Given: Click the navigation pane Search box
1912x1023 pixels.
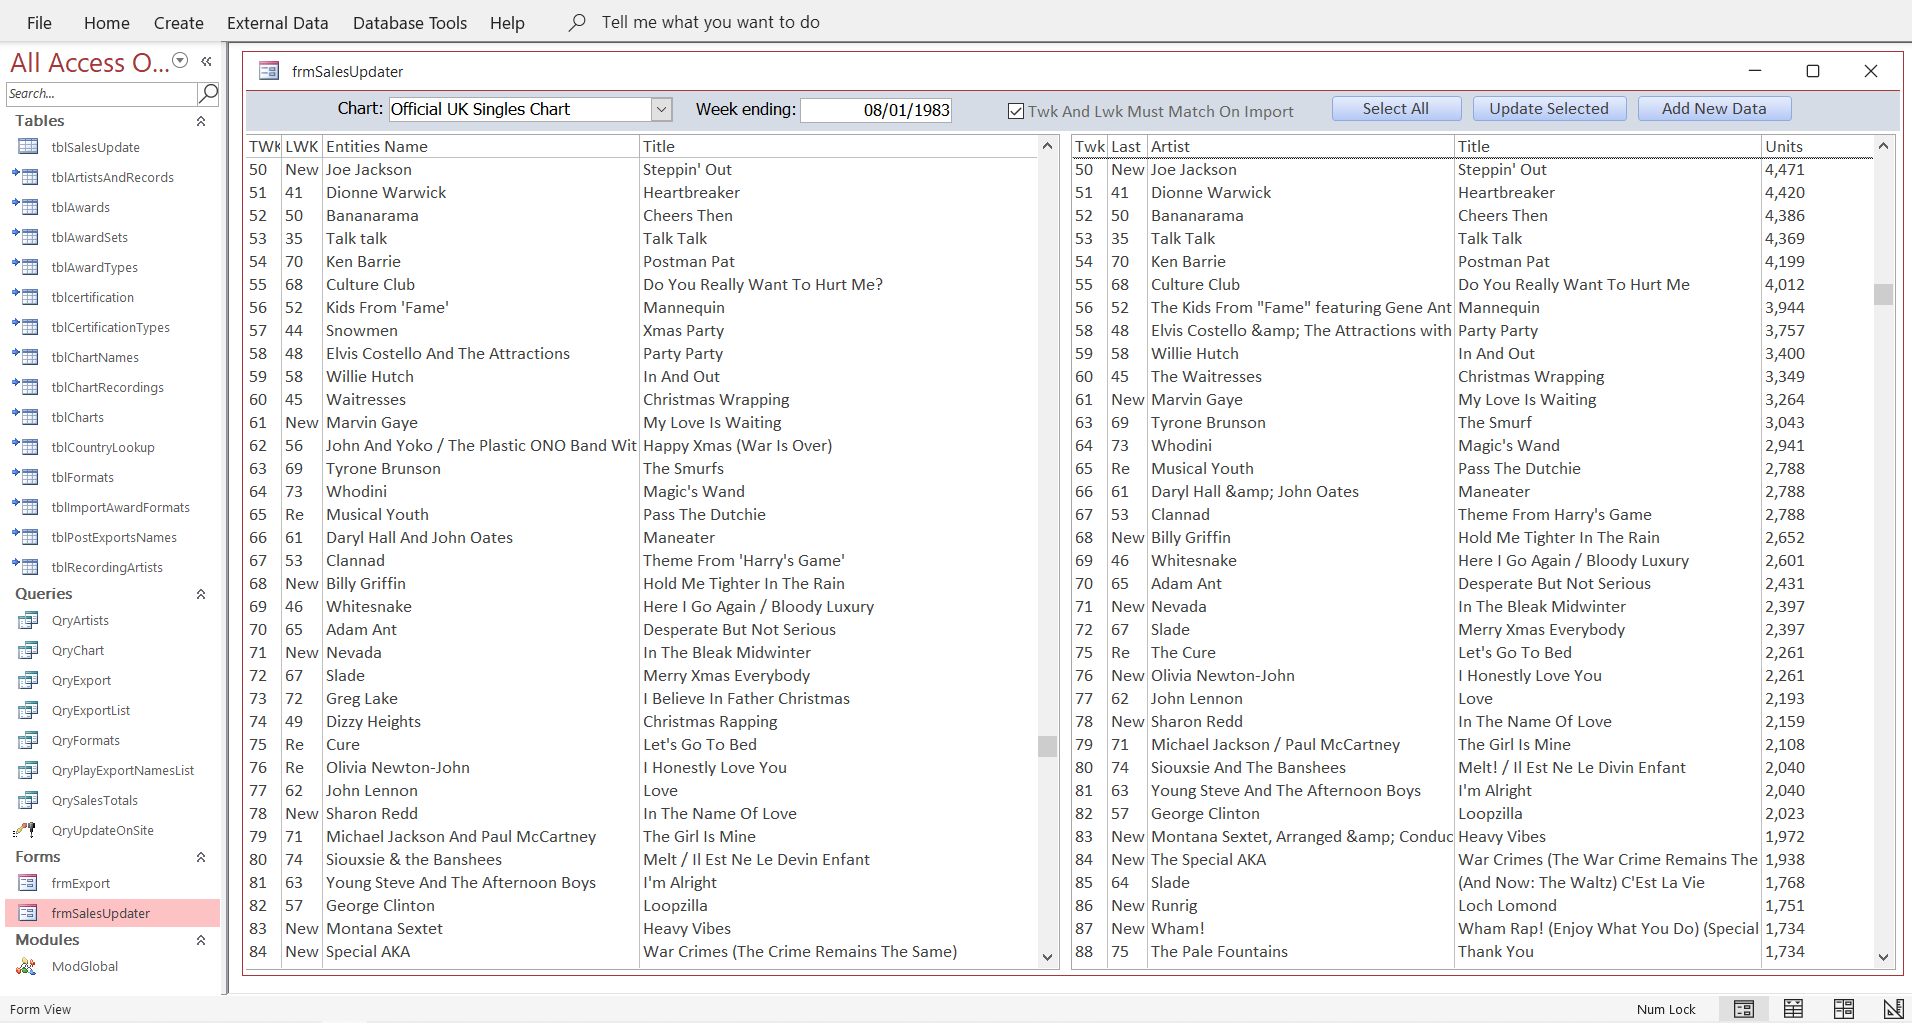Looking at the screenshot, I should [101, 93].
